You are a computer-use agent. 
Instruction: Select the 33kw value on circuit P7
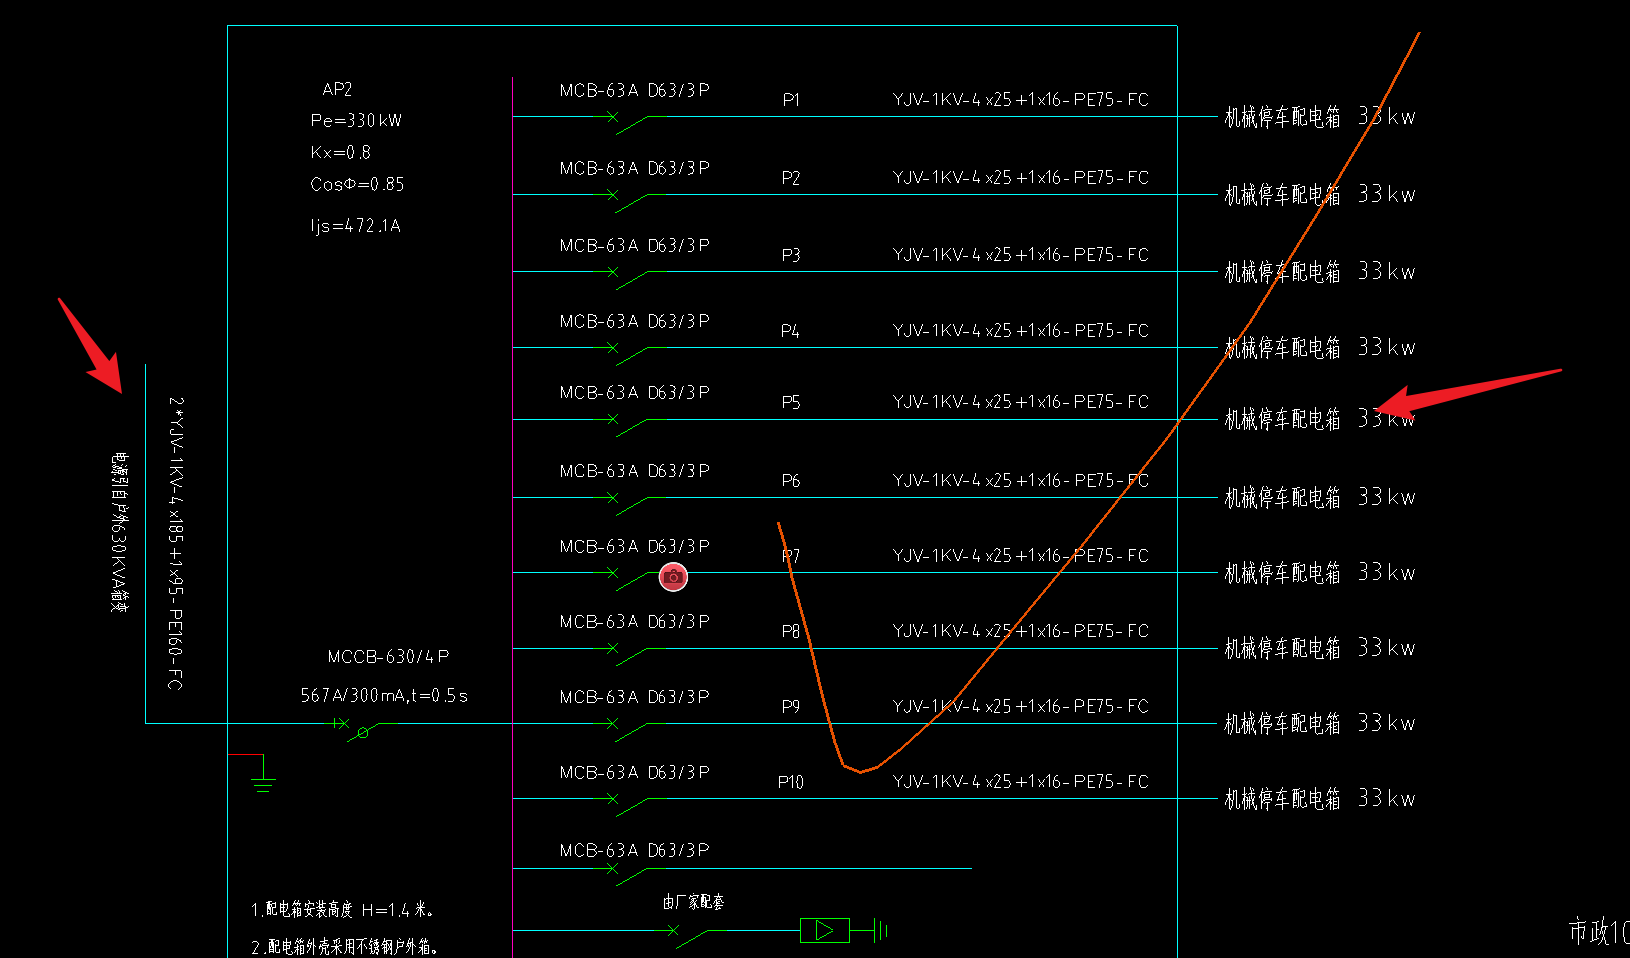(1387, 572)
